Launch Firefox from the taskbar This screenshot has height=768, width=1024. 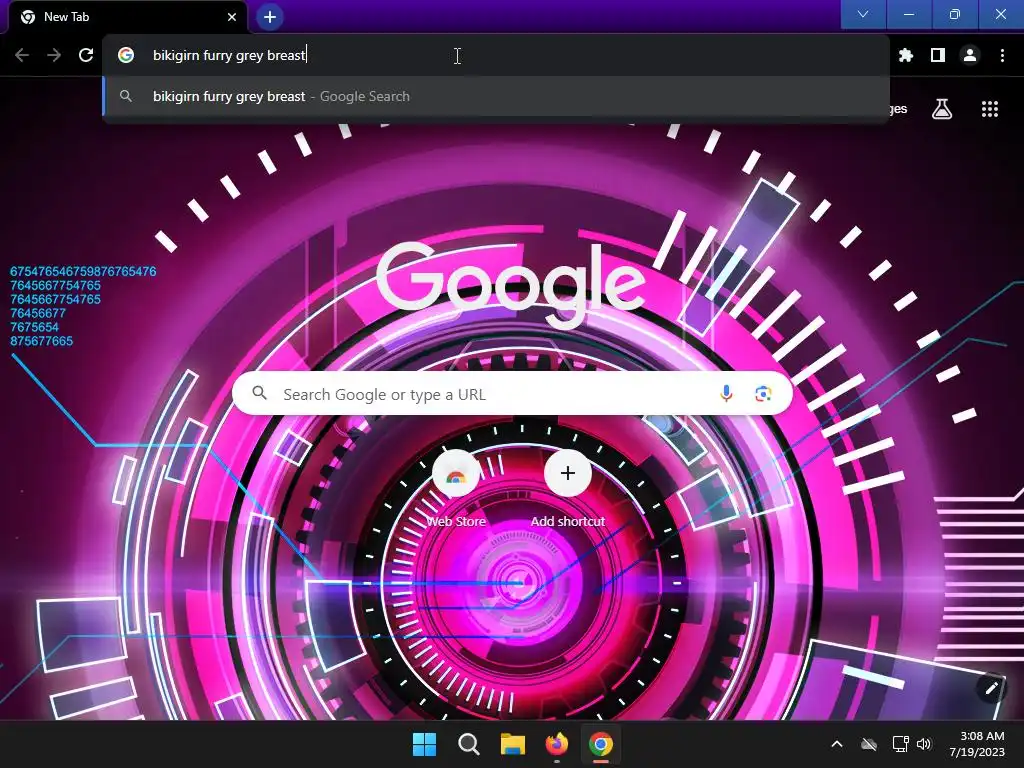click(x=556, y=744)
